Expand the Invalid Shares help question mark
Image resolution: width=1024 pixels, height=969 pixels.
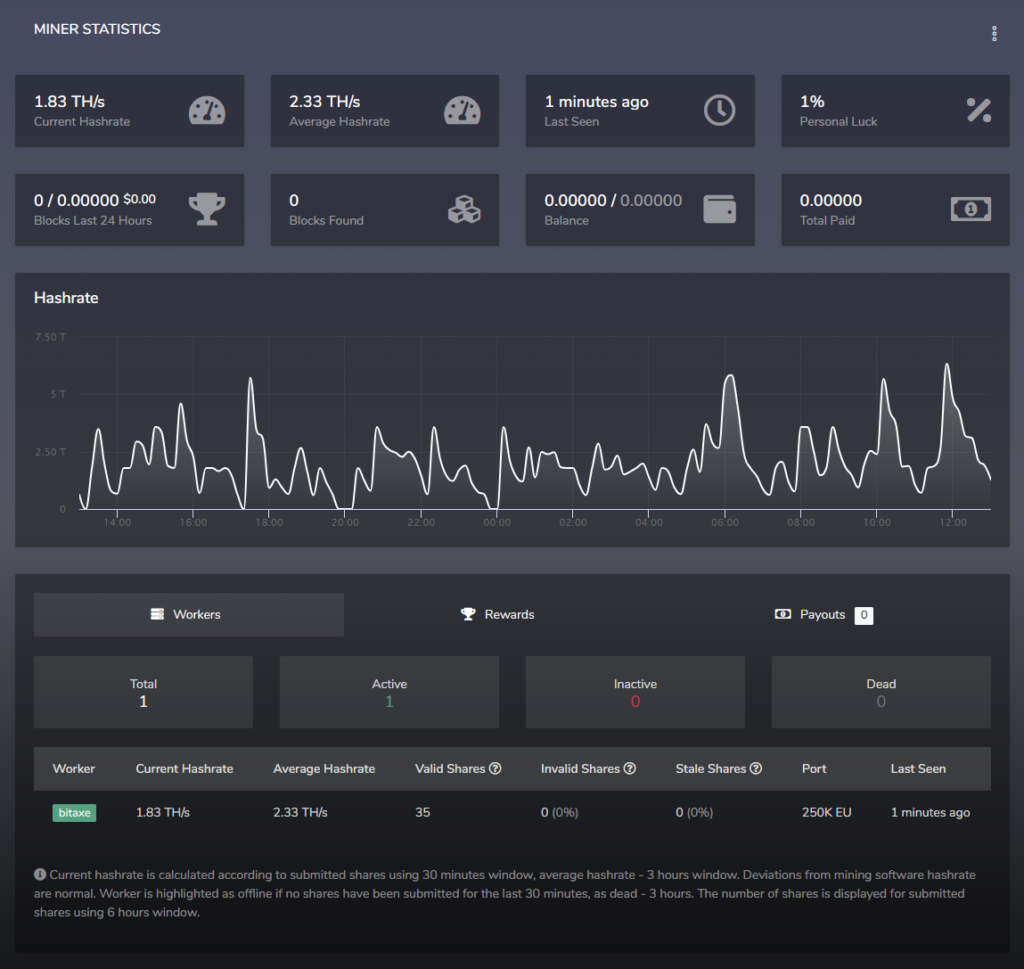tap(629, 768)
